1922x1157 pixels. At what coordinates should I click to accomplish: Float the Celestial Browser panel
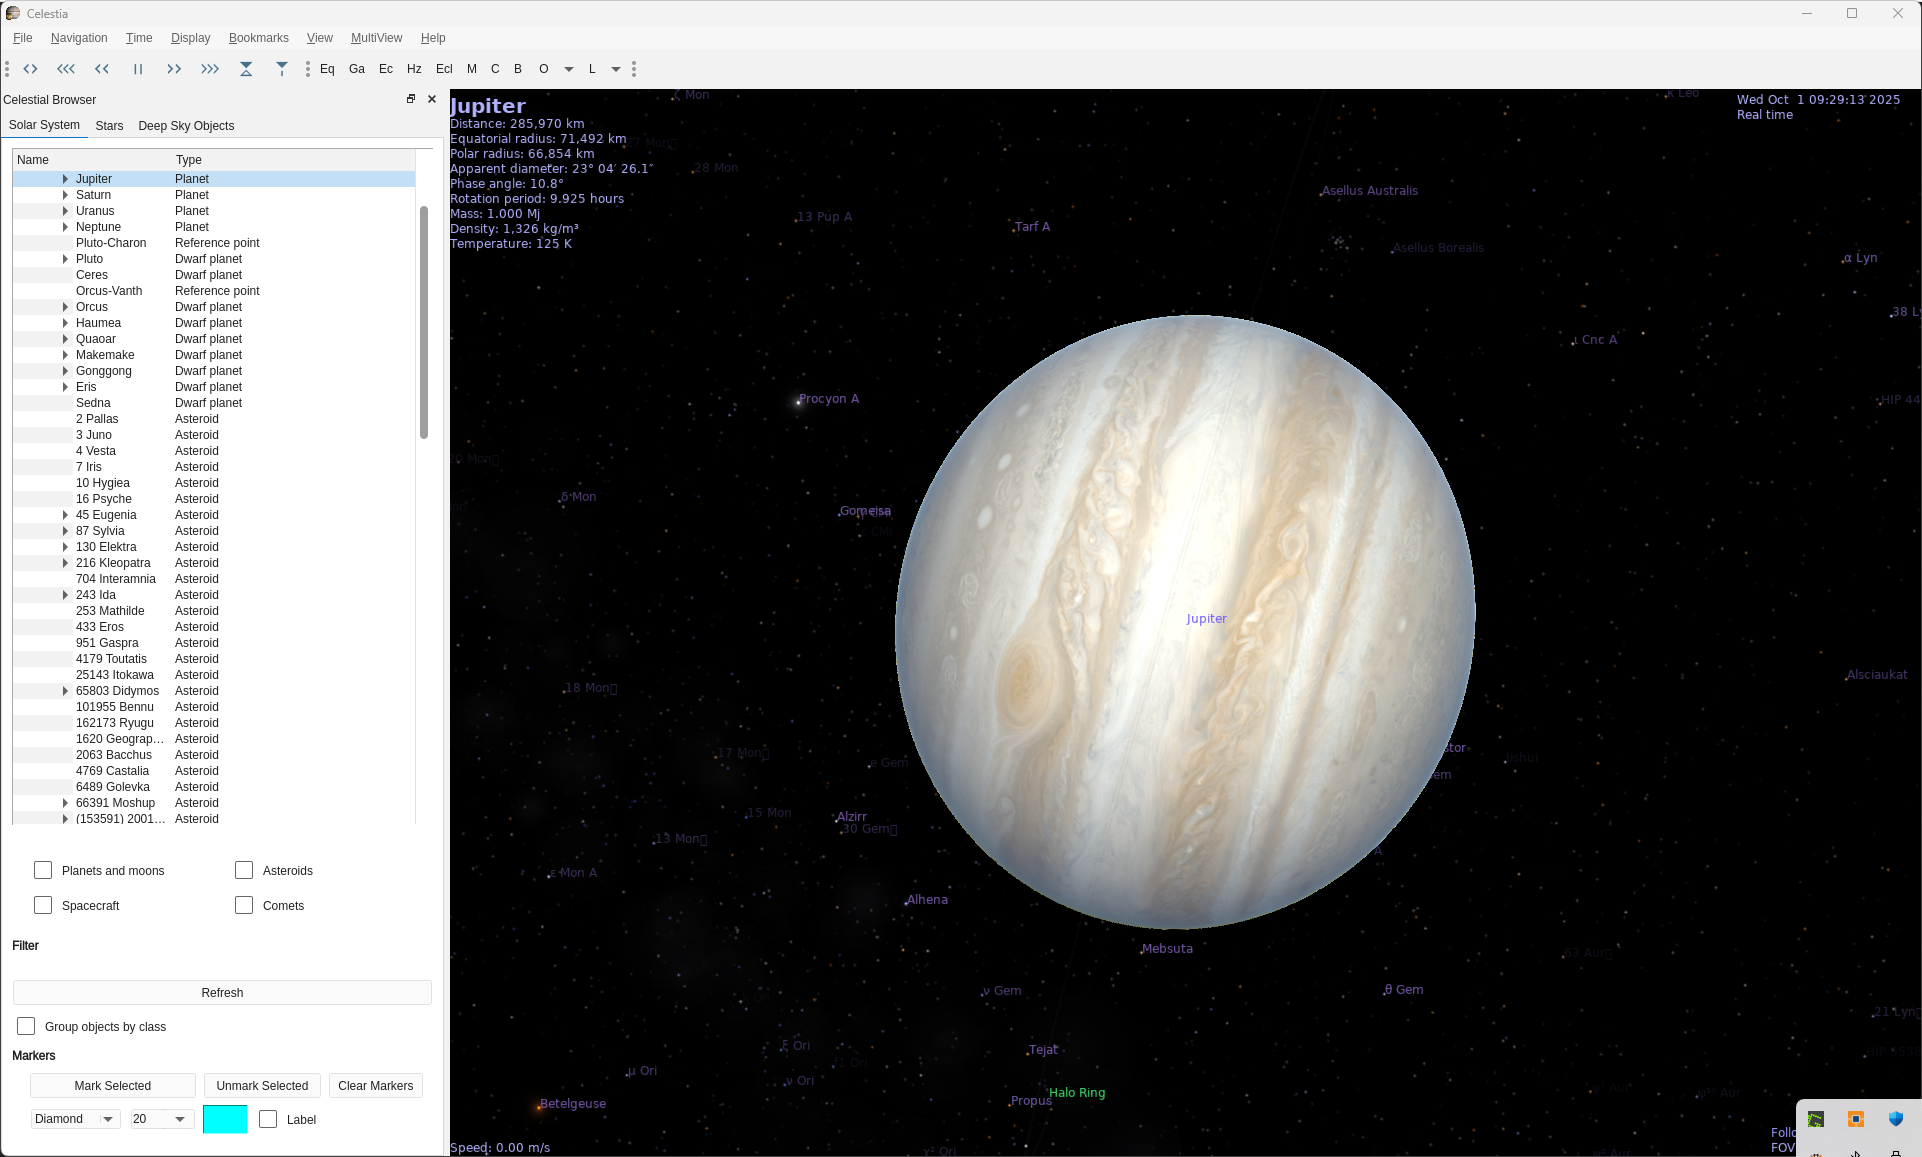[x=410, y=99]
